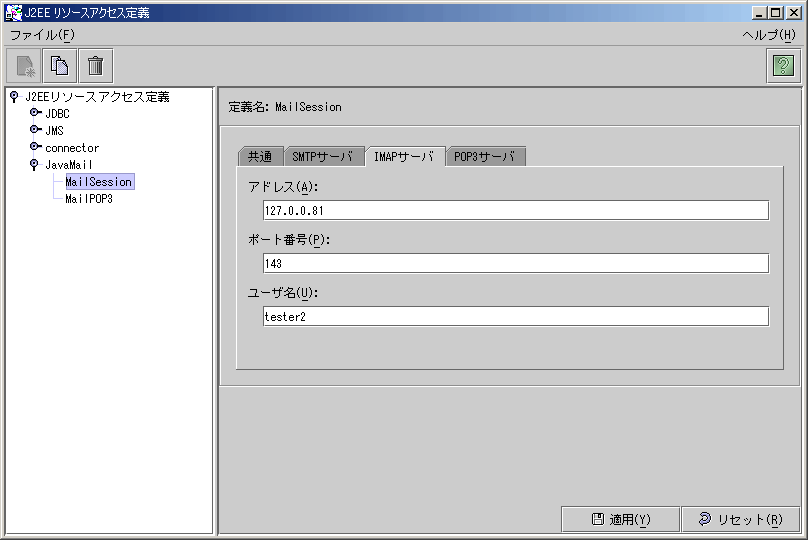This screenshot has height=540, width=808.
Task: Click the リセット(R) reset button
Action: point(740,519)
